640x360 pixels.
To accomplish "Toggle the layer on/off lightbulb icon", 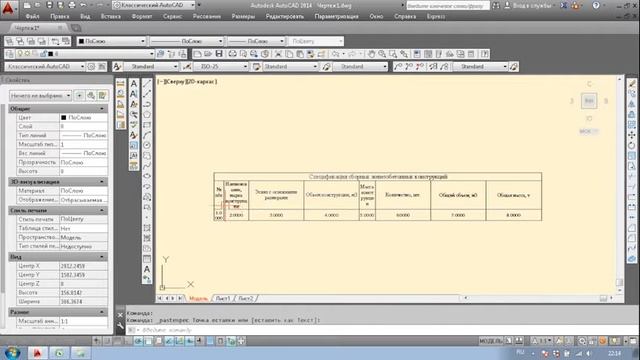I will (x=20, y=54).
